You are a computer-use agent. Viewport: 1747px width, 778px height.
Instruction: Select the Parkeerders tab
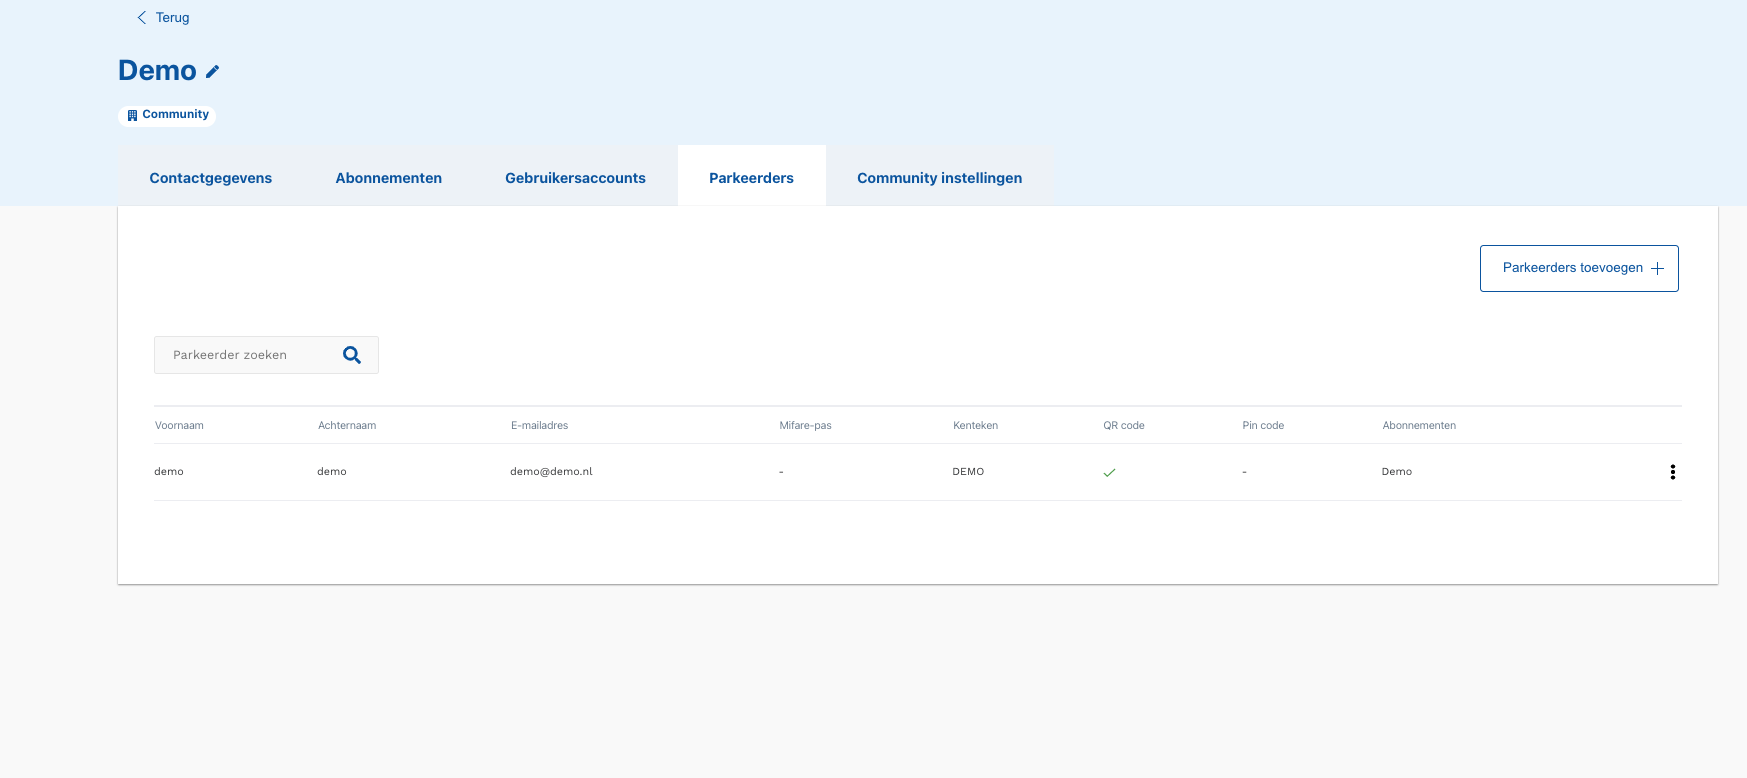tap(751, 178)
